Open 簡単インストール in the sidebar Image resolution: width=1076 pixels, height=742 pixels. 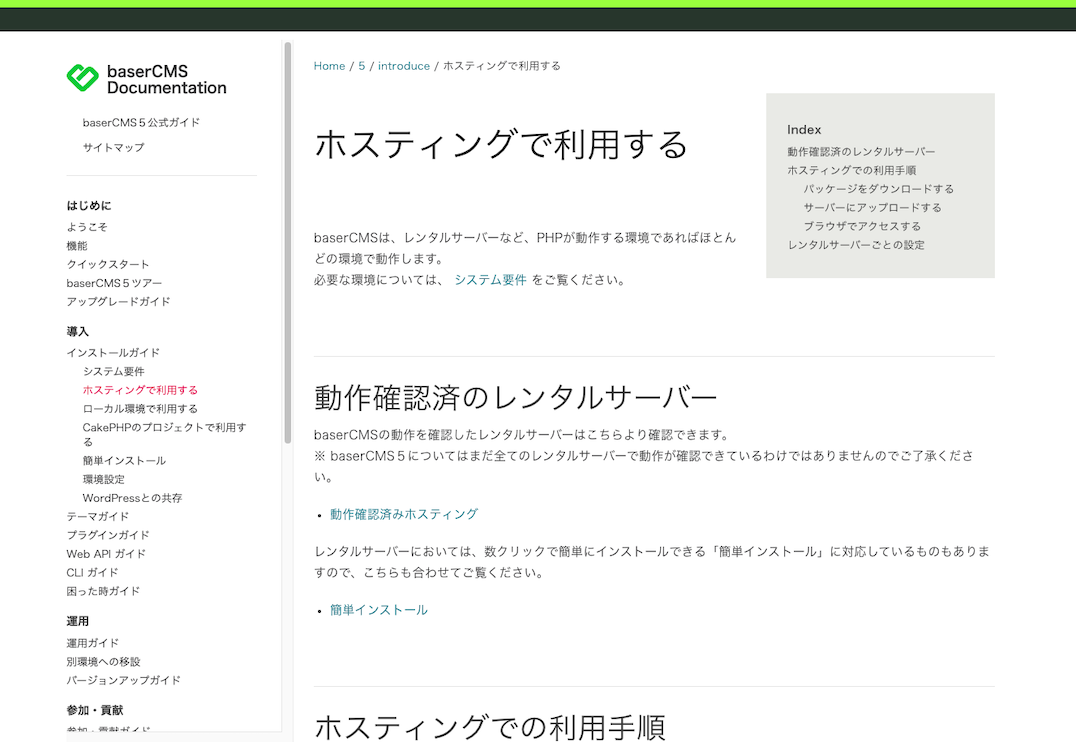tap(124, 461)
